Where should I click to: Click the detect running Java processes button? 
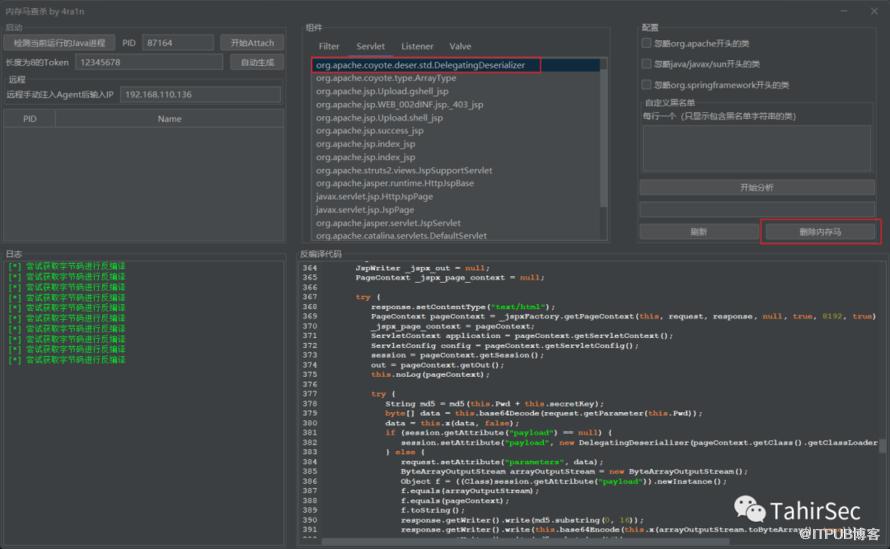pyautogui.click(x=59, y=43)
